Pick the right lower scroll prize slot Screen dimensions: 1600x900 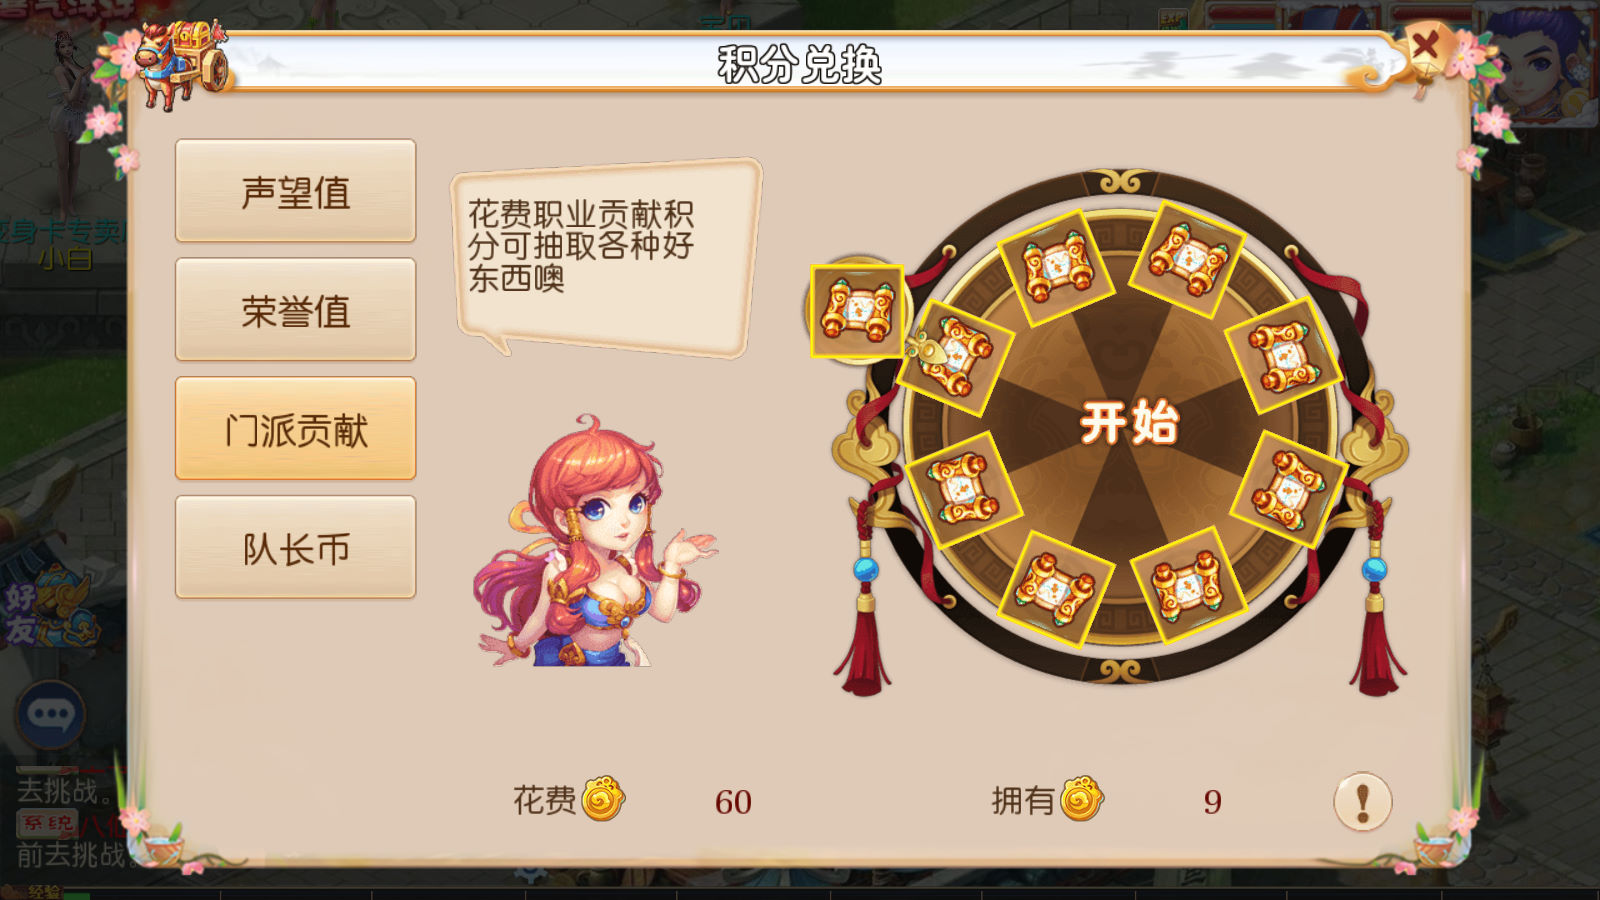pyautogui.click(x=1288, y=489)
